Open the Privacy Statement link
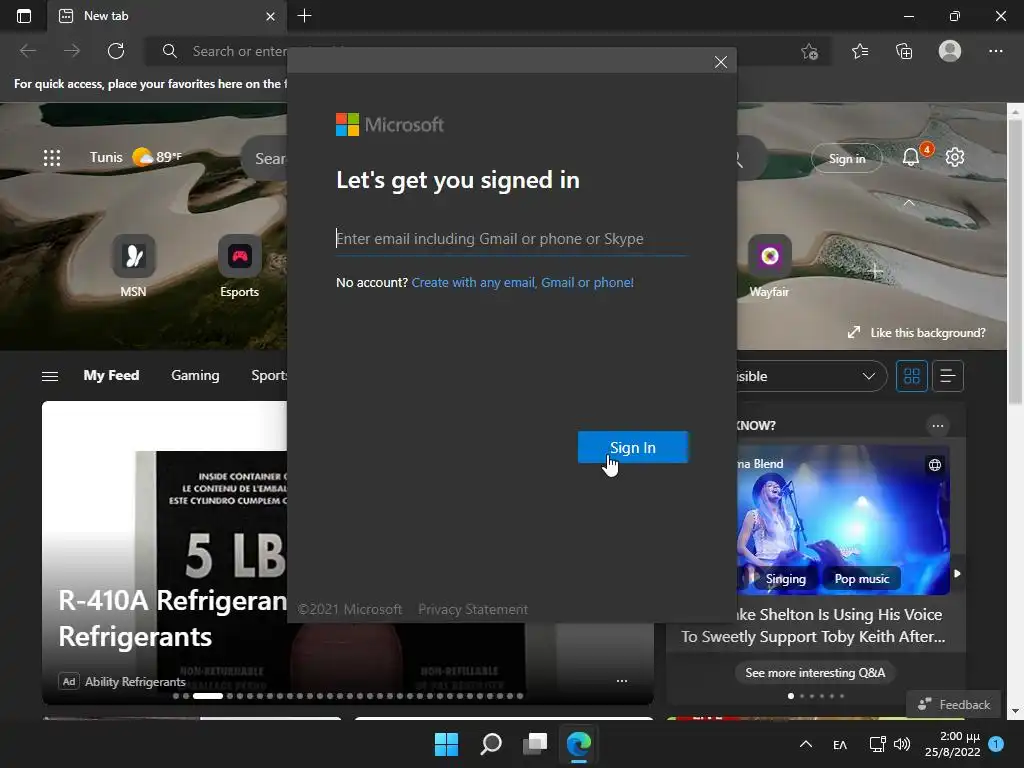Screen dimensions: 1024x768 pyautogui.click(x=473, y=609)
